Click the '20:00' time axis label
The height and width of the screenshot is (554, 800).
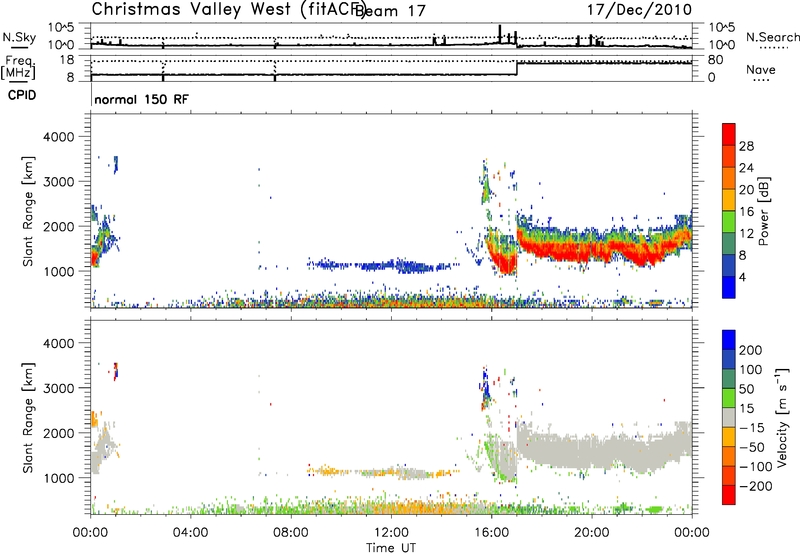click(591, 533)
